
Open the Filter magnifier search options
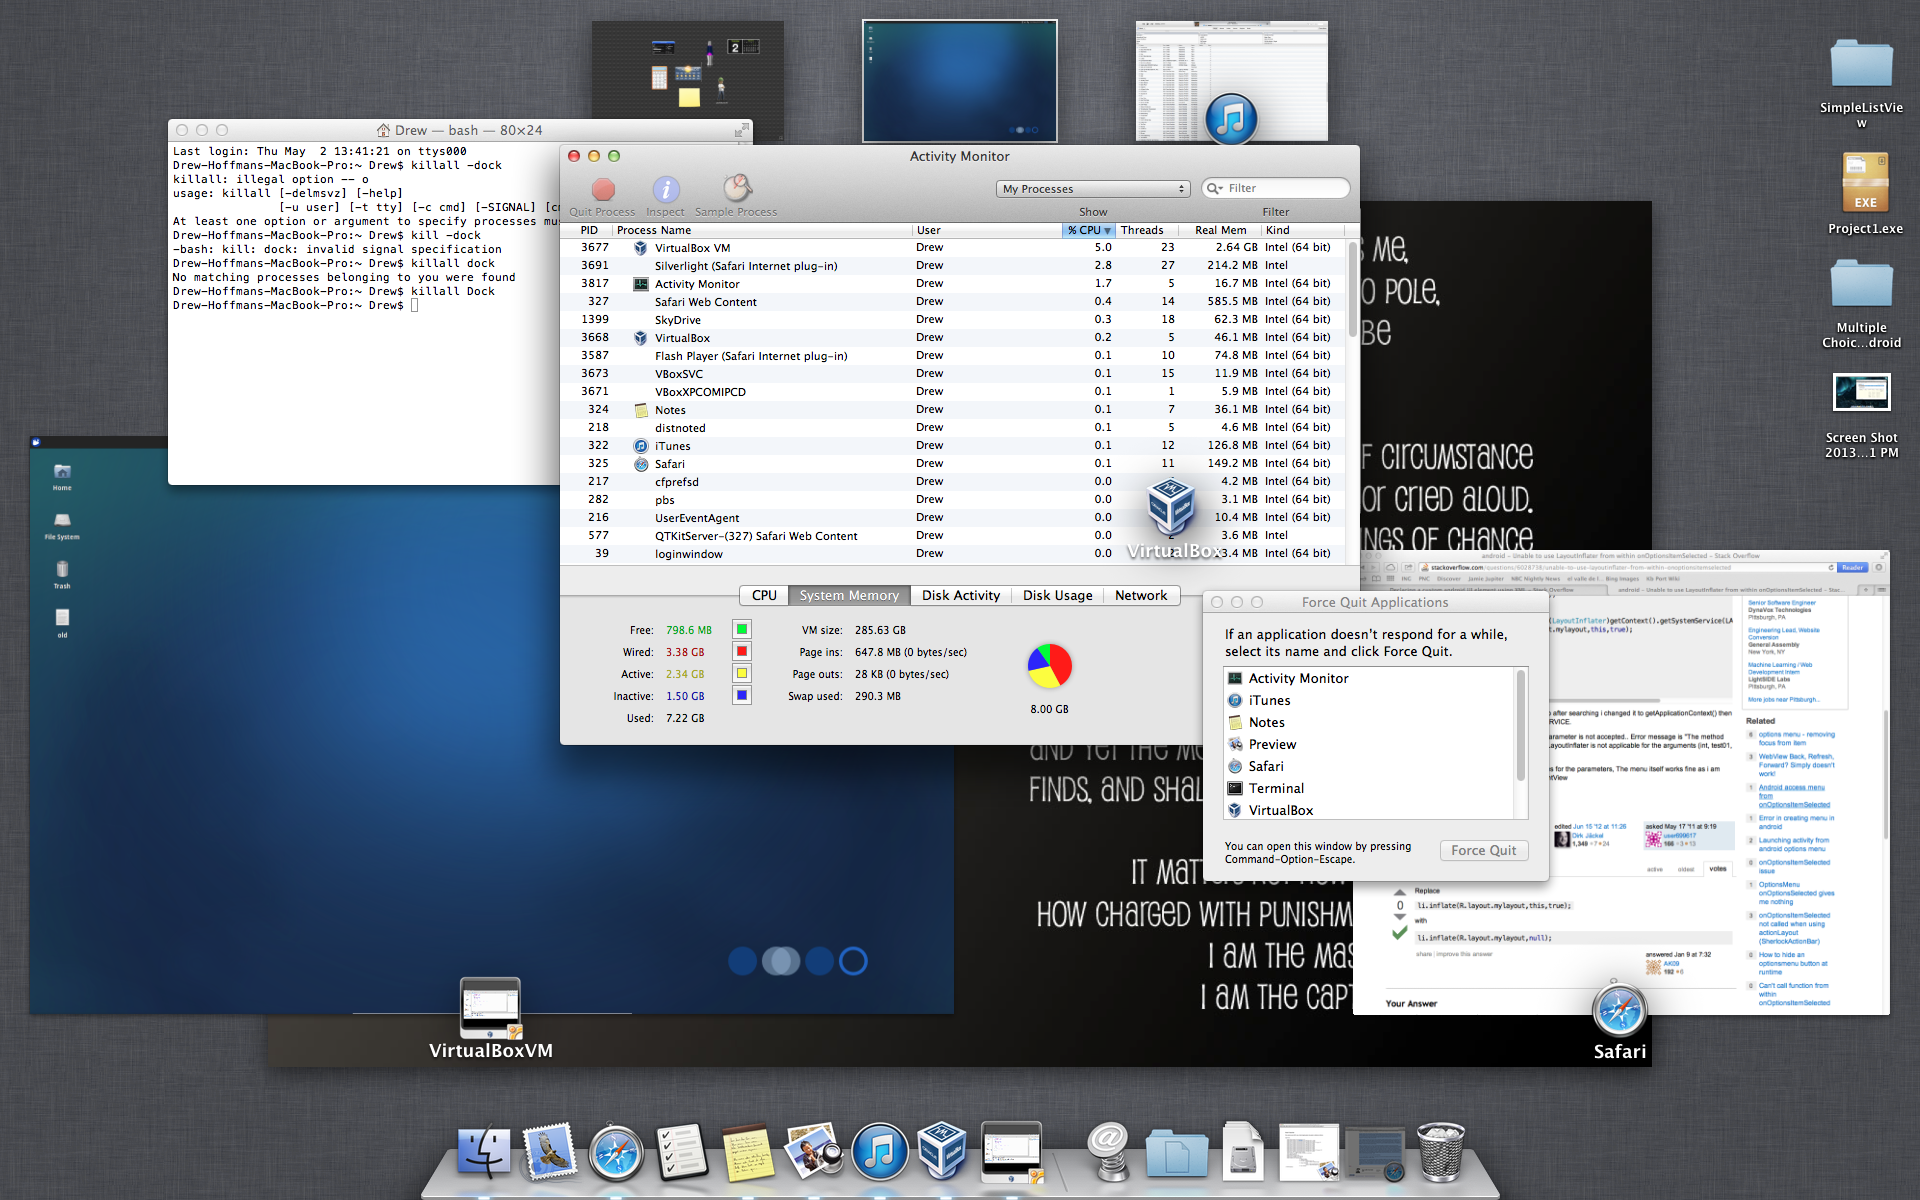tap(1215, 188)
